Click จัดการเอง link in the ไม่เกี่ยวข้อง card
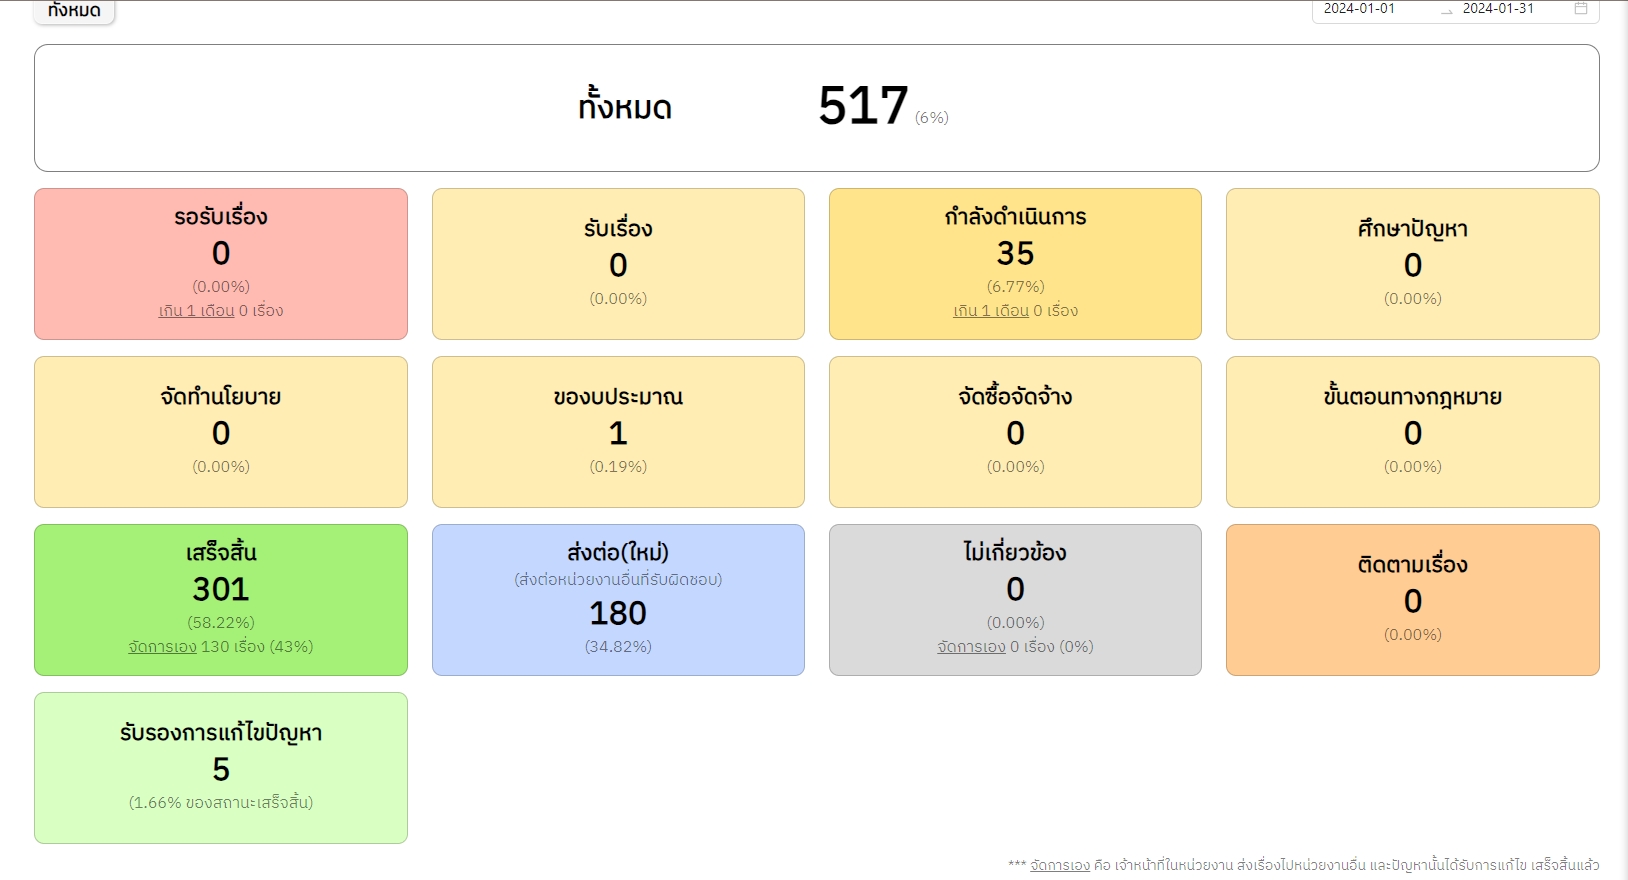The image size is (1628, 880). [971, 647]
